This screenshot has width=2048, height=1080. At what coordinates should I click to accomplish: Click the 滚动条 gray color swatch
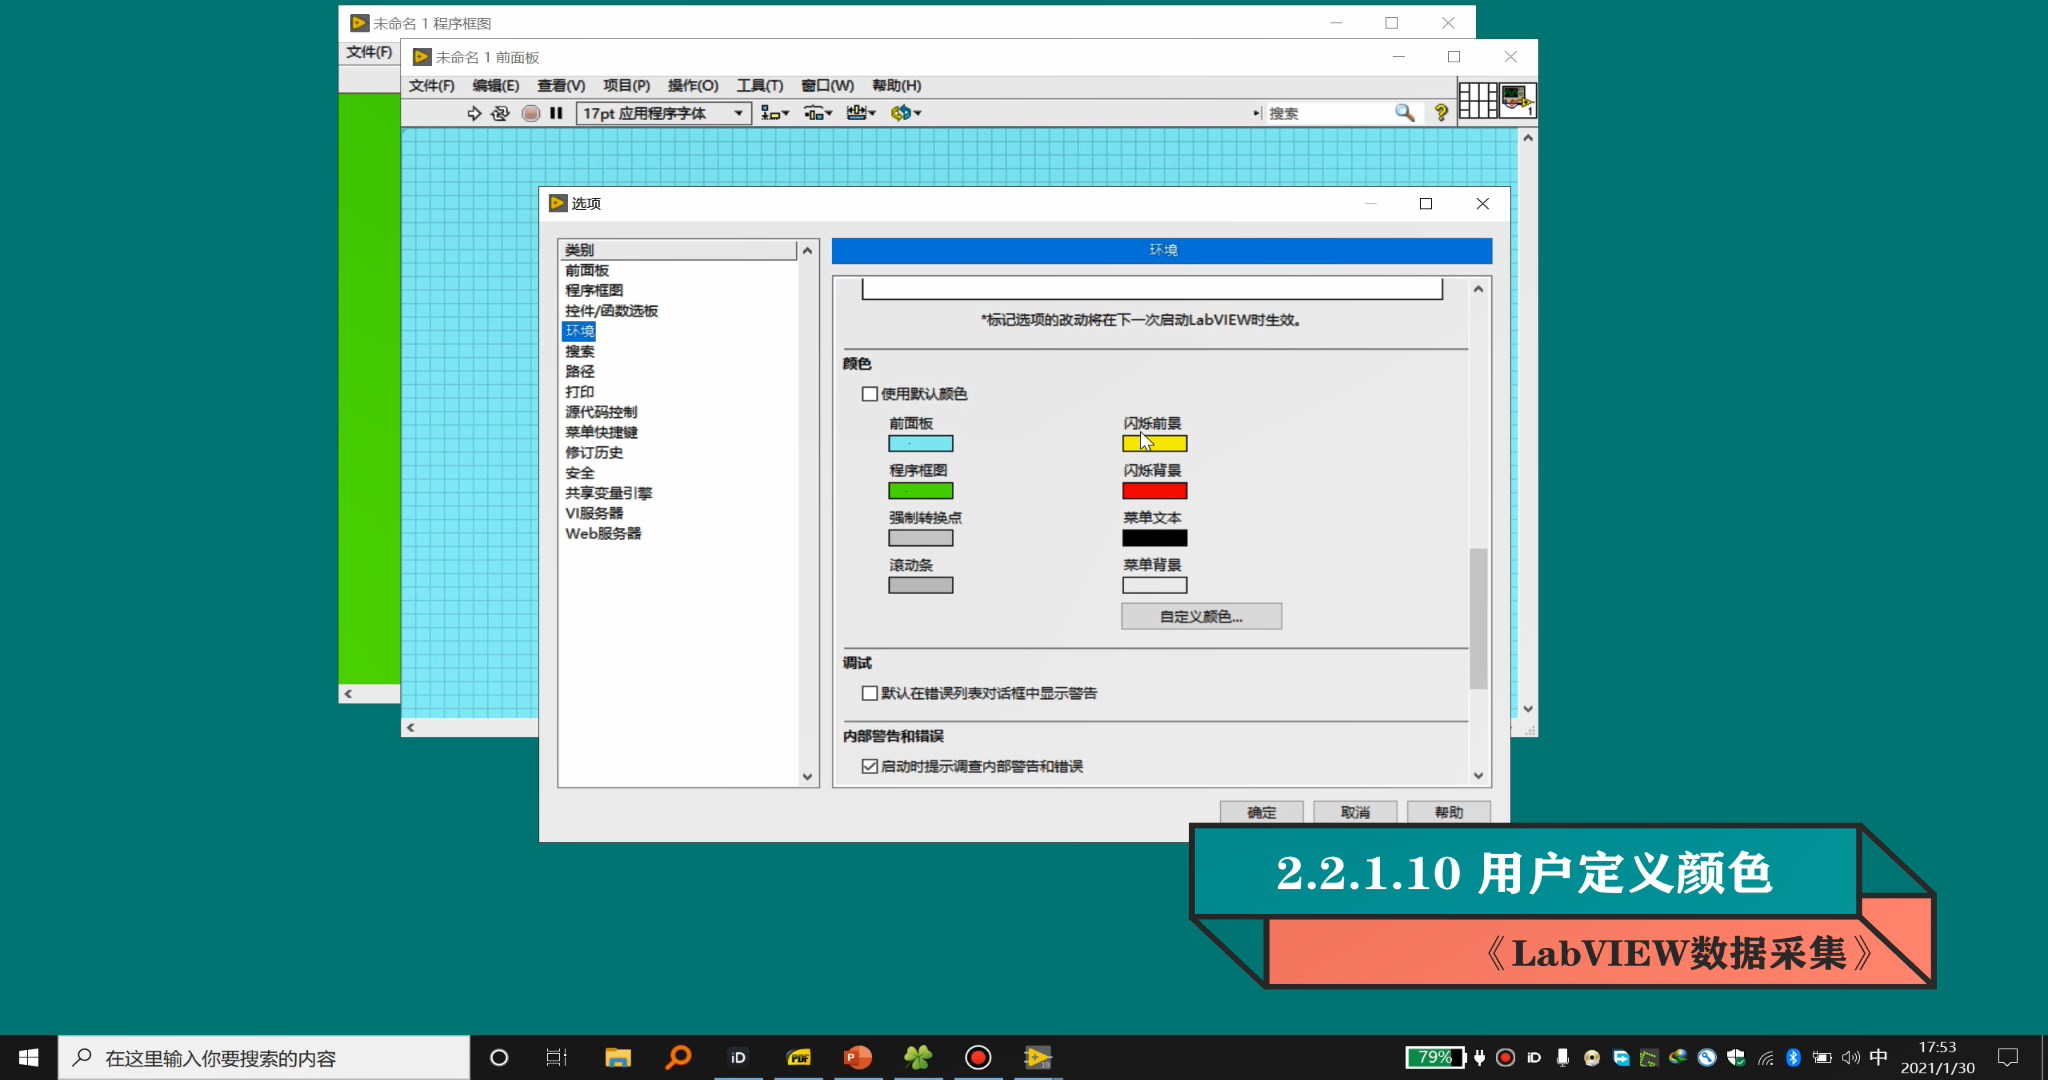coord(921,585)
